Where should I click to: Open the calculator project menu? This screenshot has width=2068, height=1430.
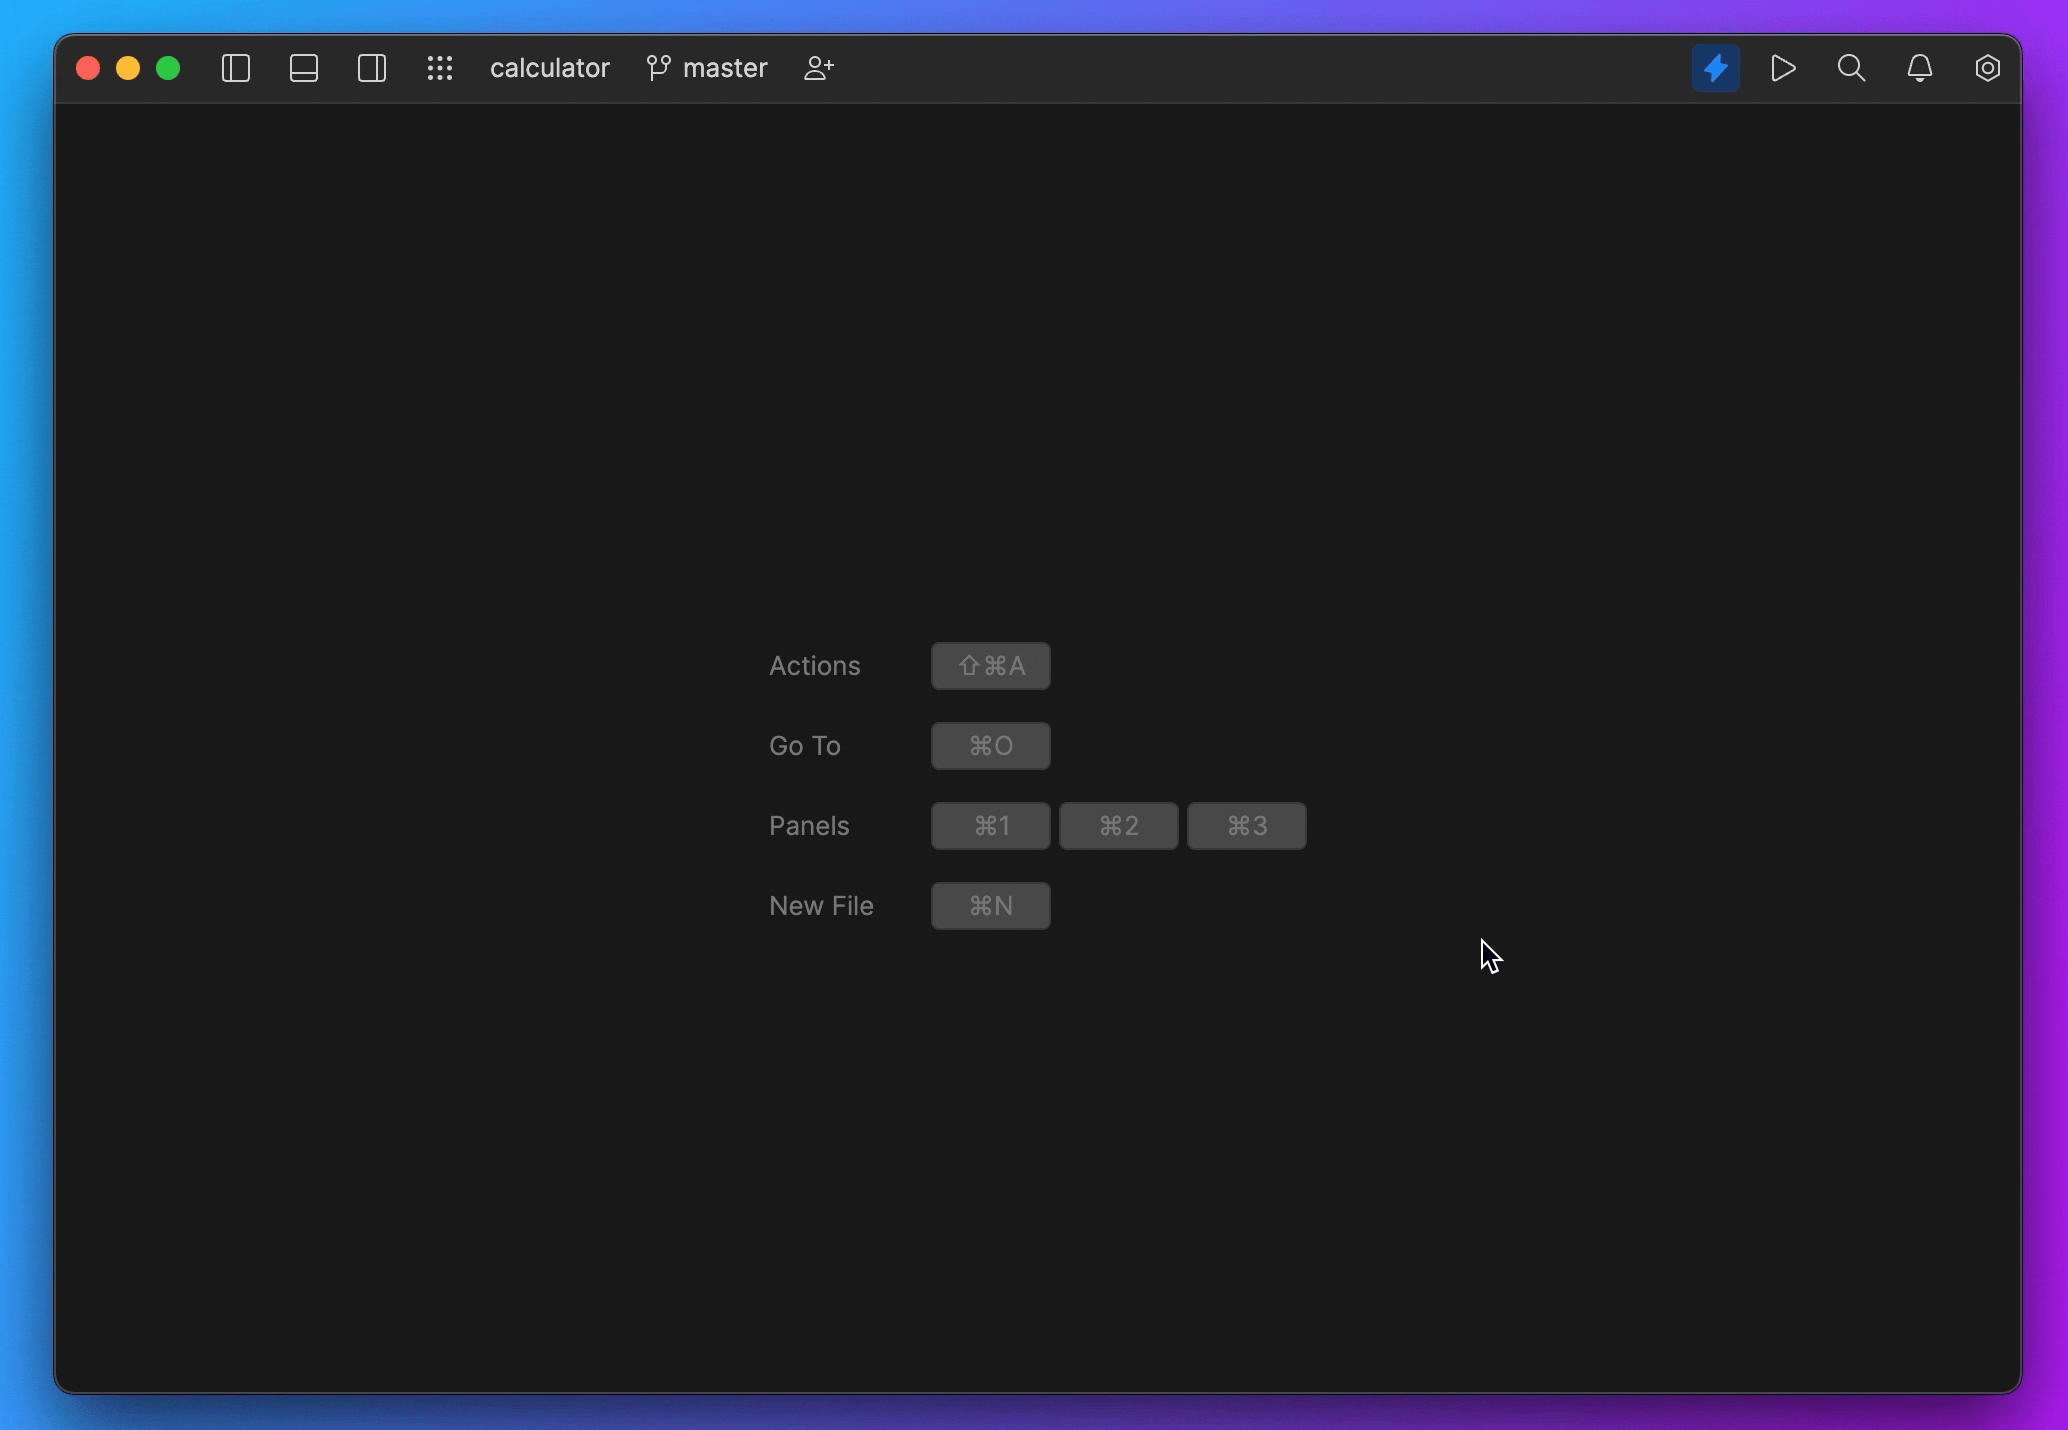pos(549,68)
